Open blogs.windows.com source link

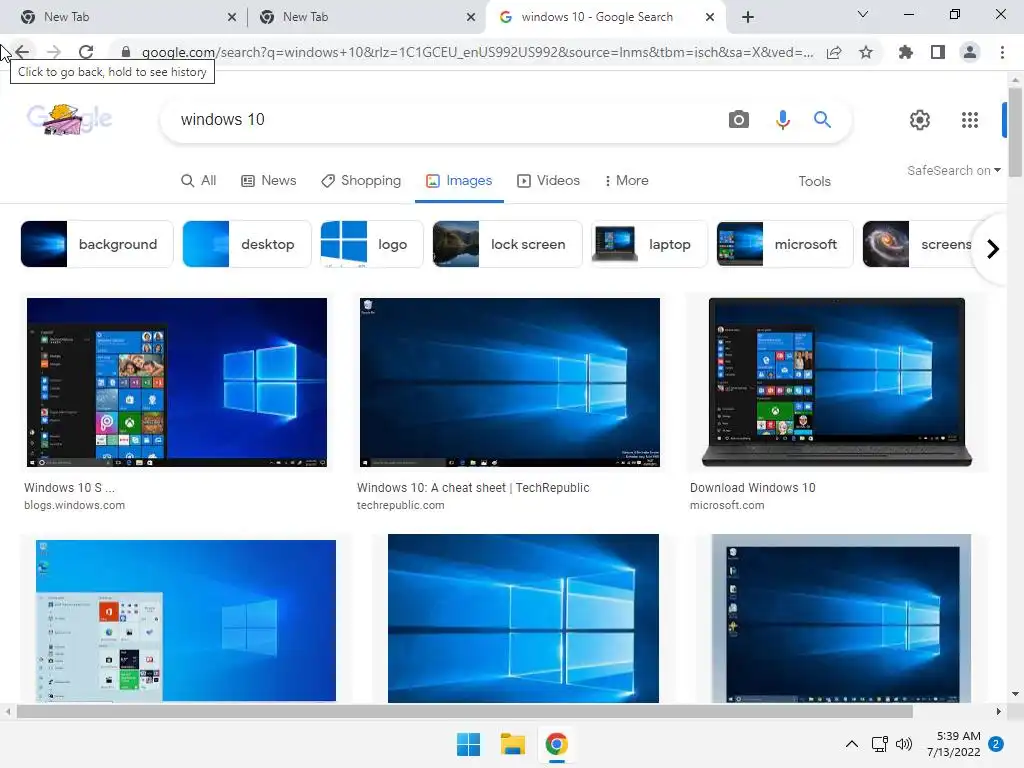click(x=74, y=505)
